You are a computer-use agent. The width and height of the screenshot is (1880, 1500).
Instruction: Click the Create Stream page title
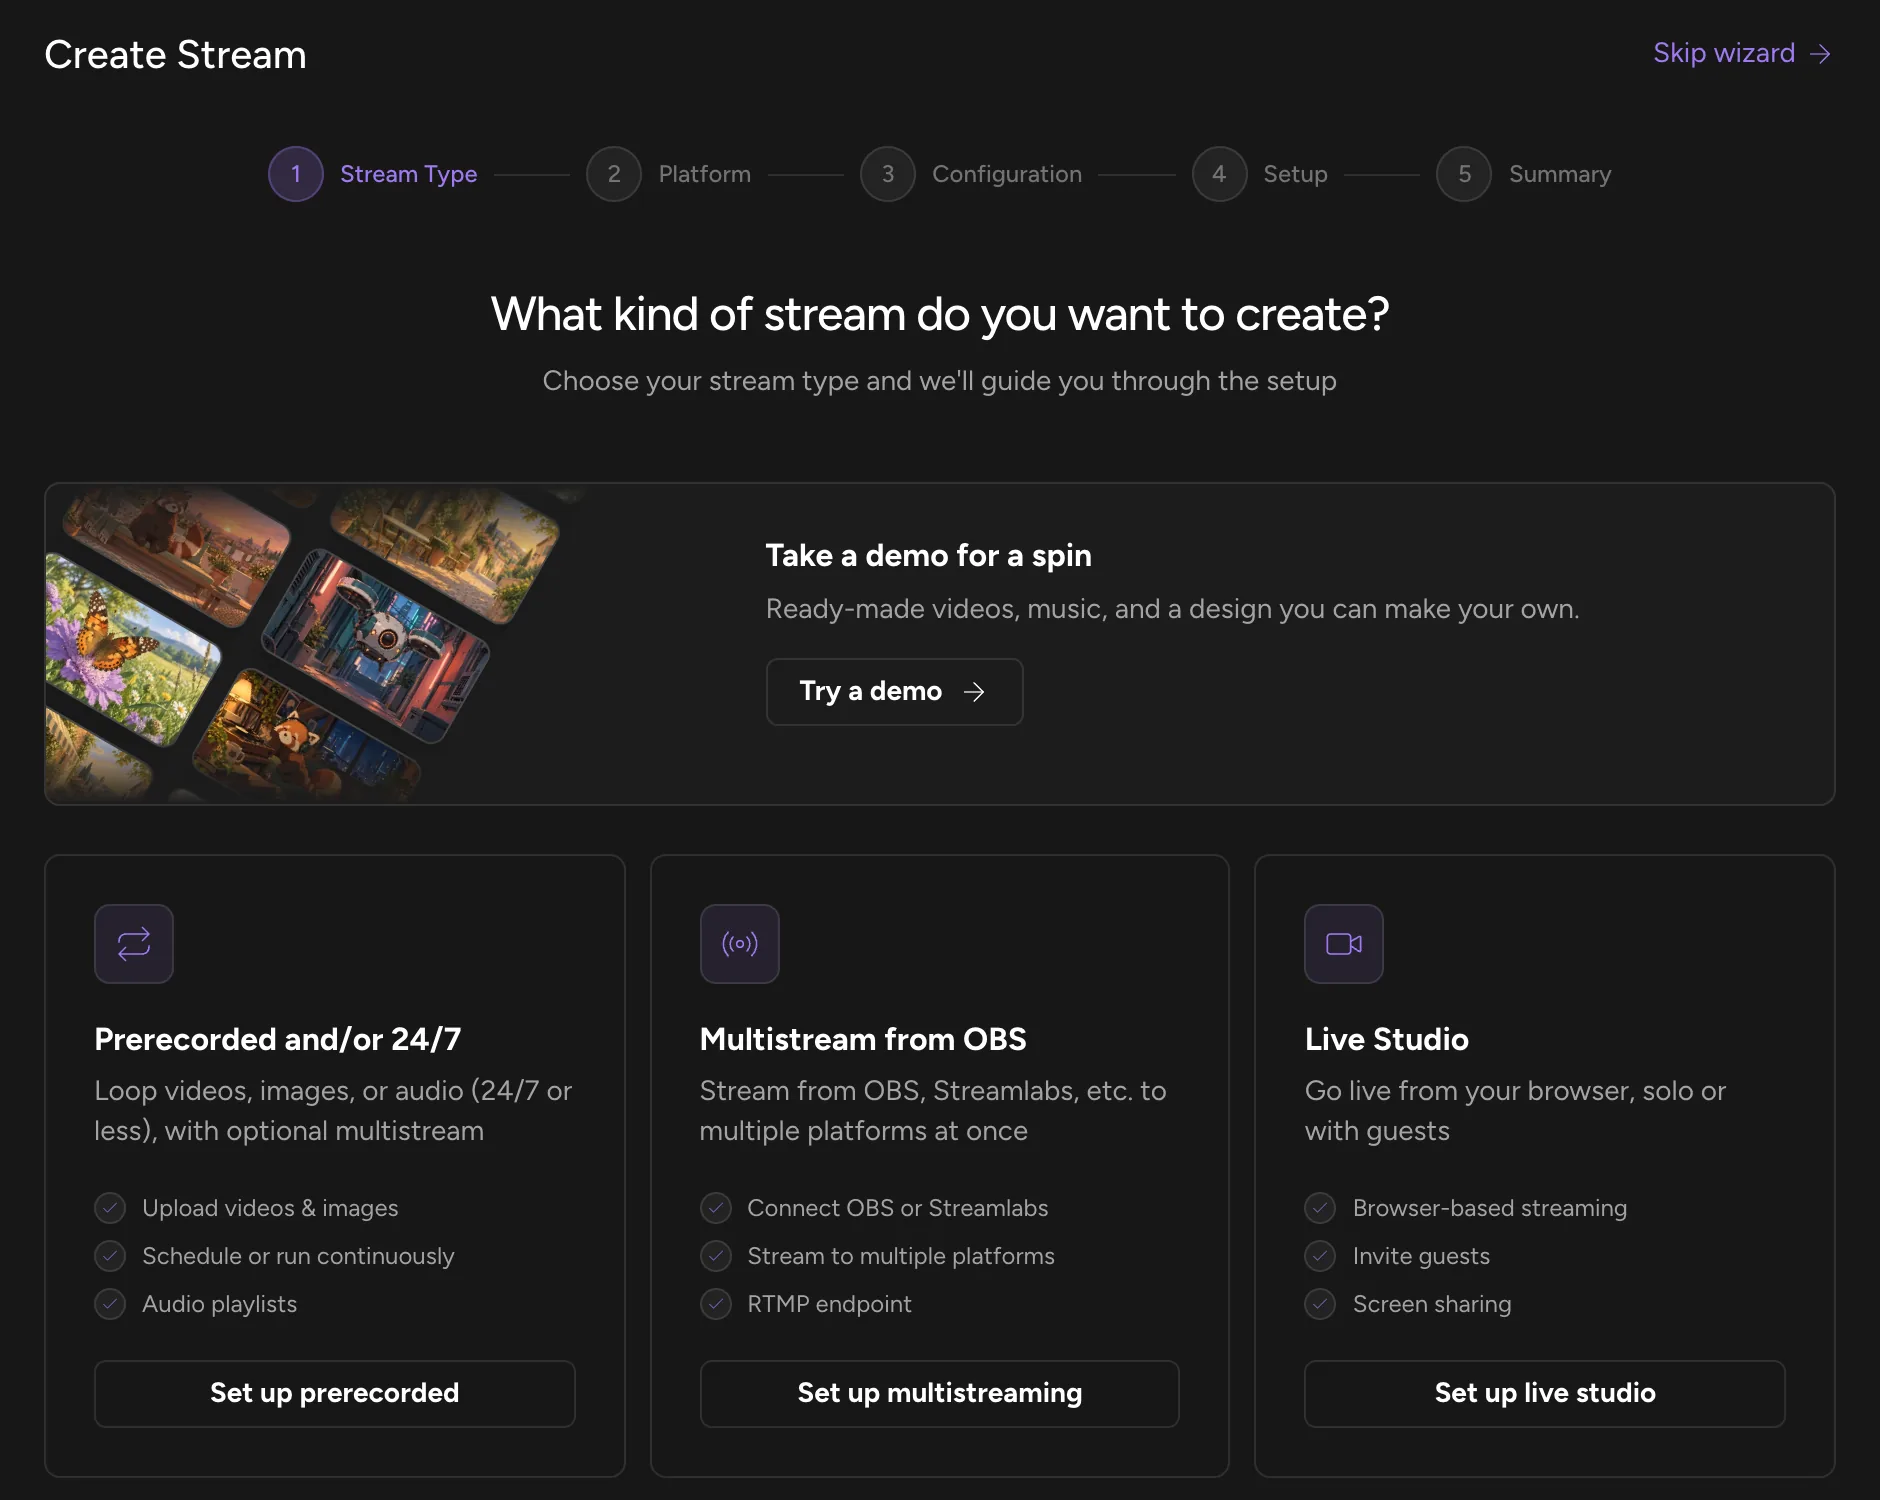tap(176, 55)
